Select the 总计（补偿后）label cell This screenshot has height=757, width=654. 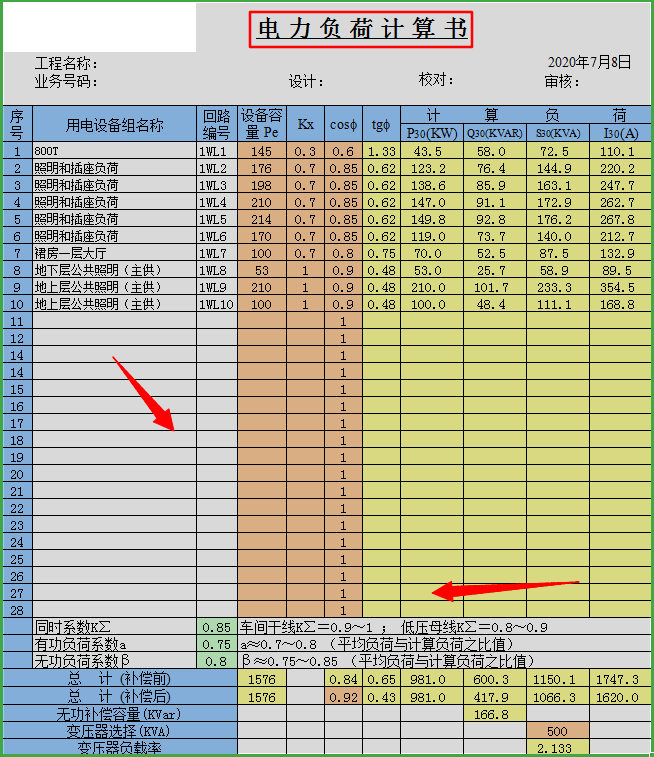tap(120, 696)
